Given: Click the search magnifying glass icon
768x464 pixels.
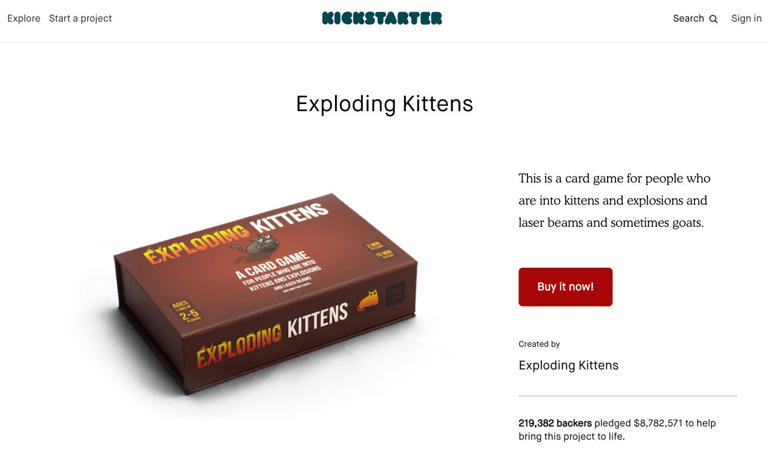Looking at the screenshot, I should click(713, 19).
